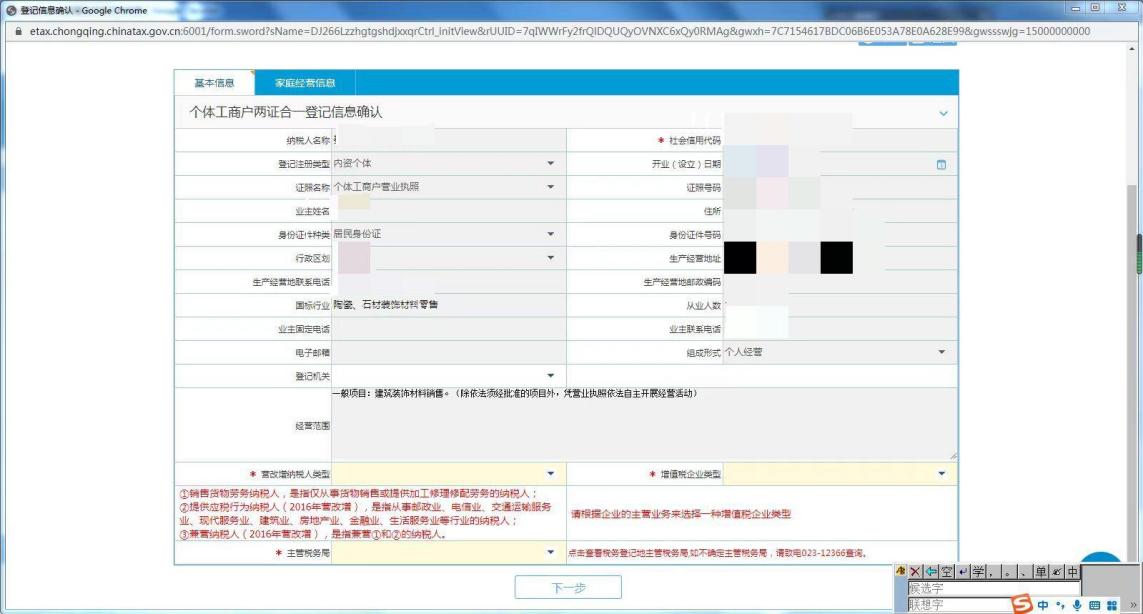1143x614 pixels.
Task: Open the 登记注册类型 dropdown
Action: point(550,164)
